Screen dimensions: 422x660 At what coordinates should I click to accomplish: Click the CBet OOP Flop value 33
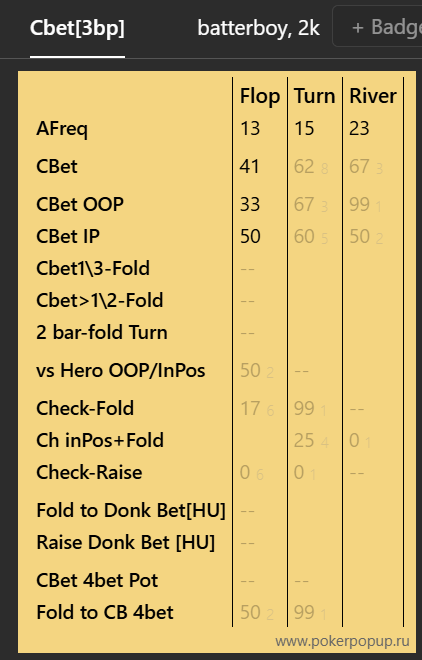250,204
